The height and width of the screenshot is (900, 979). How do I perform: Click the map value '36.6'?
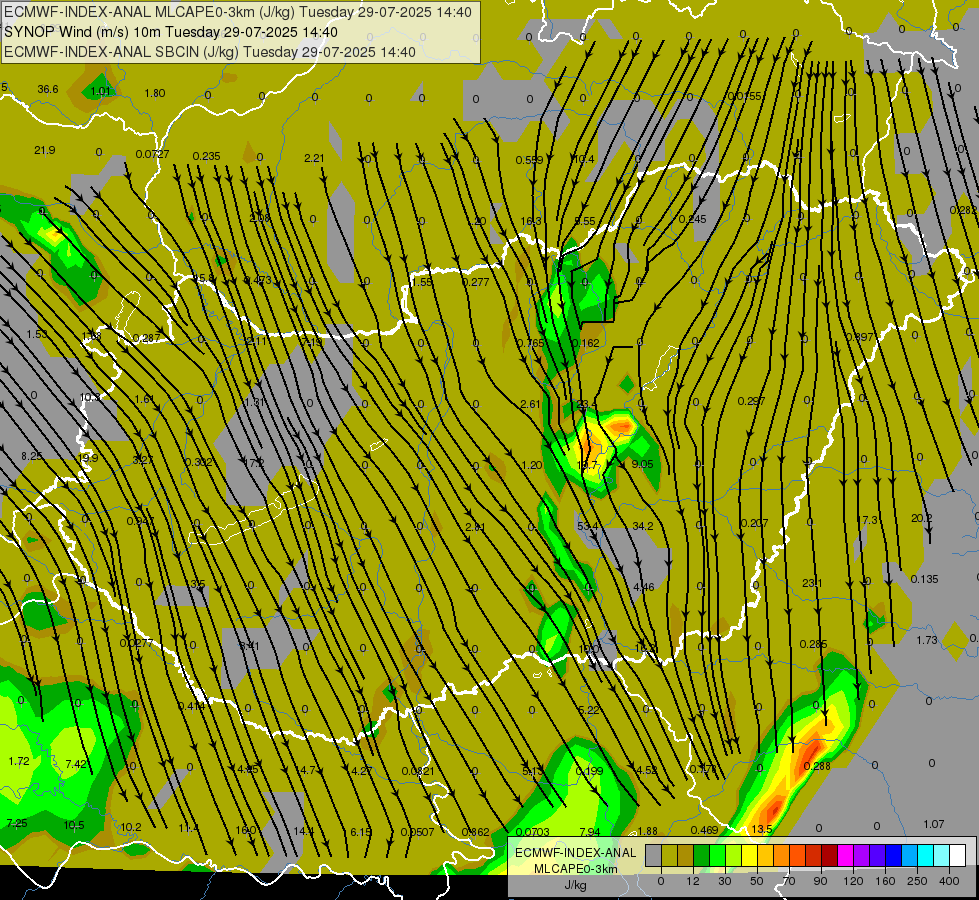pos(47,89)
